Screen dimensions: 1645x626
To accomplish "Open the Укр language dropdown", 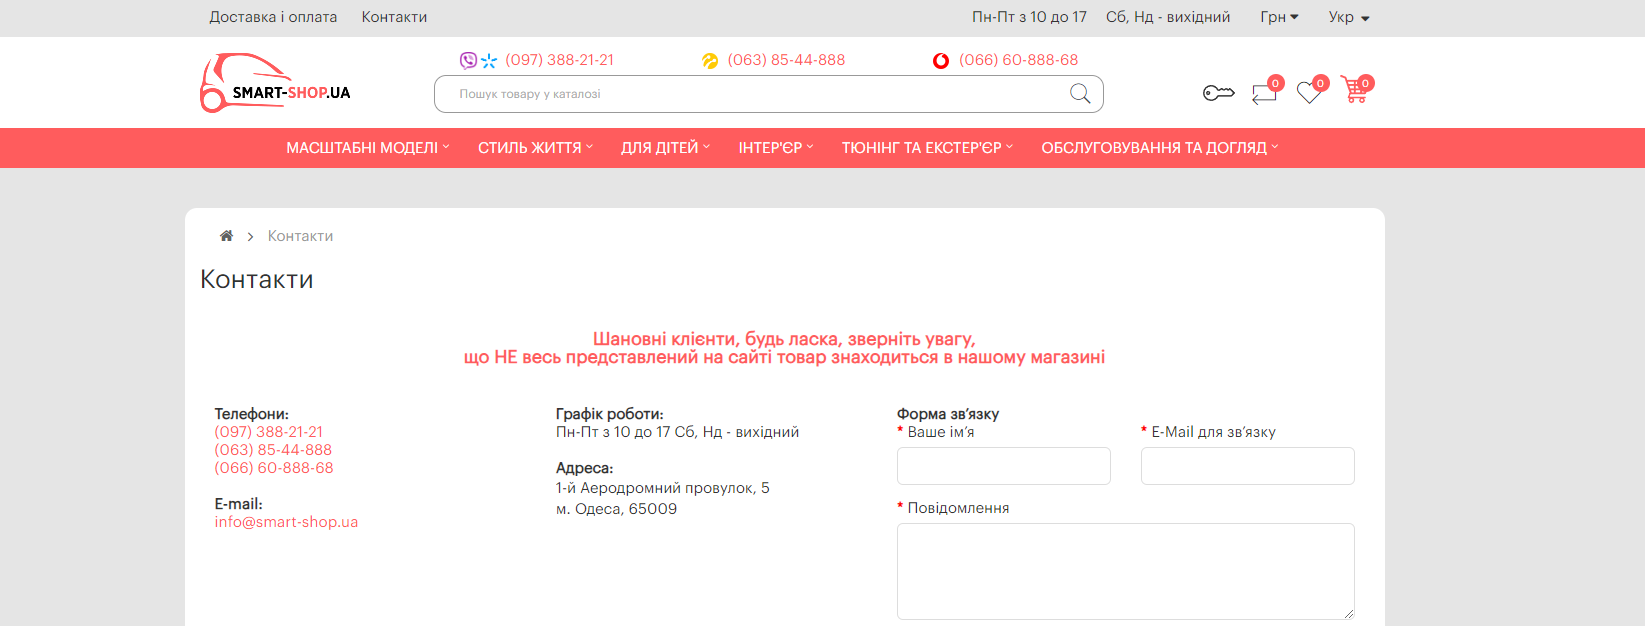I will pos(1348,17).
